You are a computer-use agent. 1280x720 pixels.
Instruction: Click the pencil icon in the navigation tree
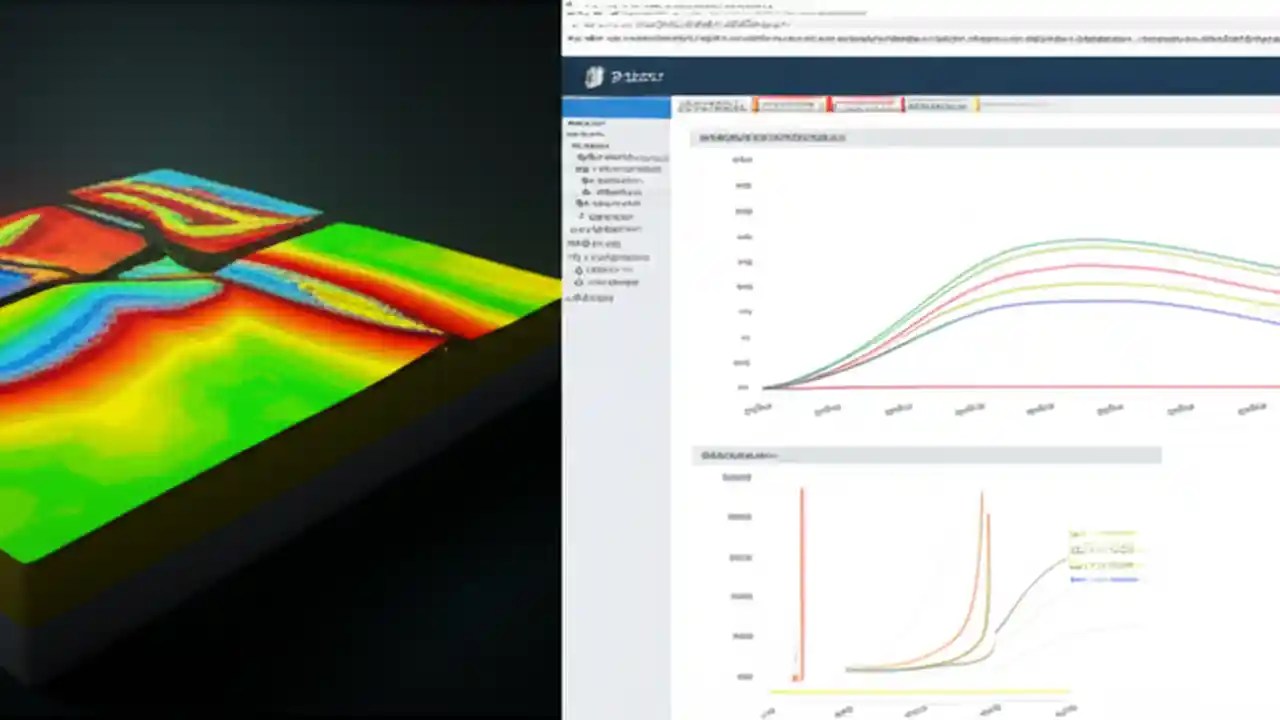tap(582, 216)
